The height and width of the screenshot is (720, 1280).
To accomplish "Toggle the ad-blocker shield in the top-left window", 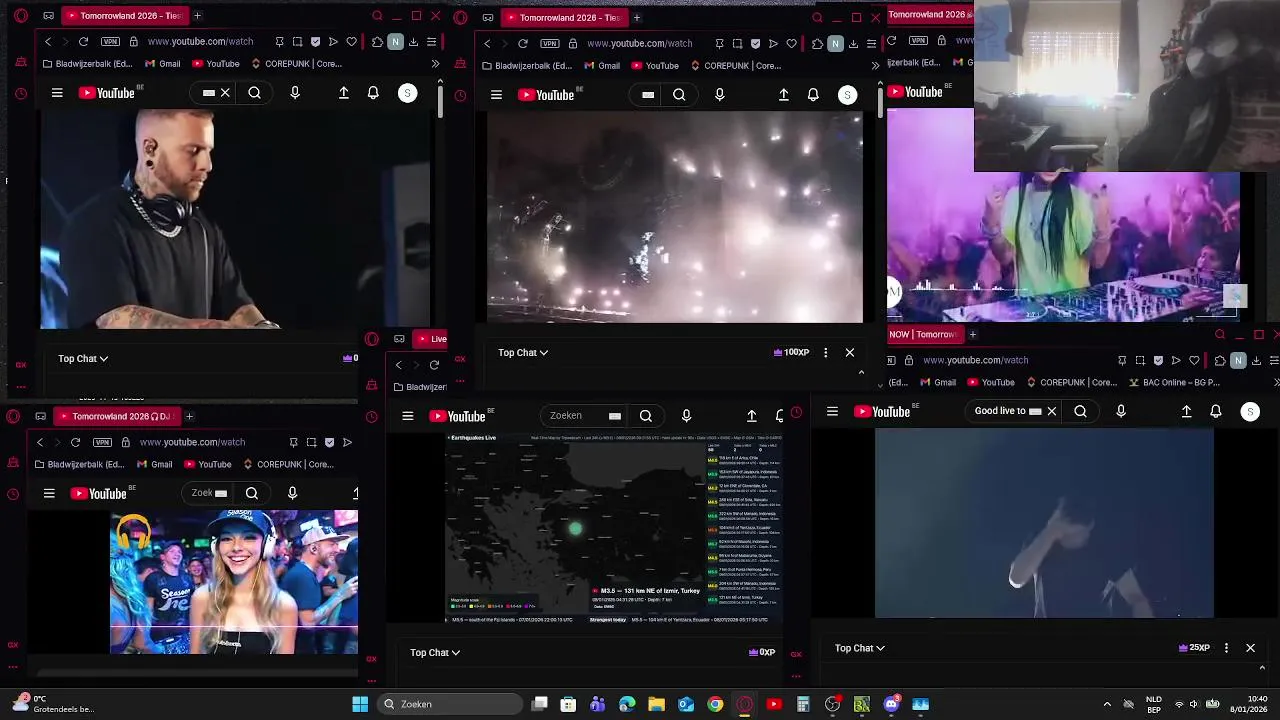I will point(316,42).
